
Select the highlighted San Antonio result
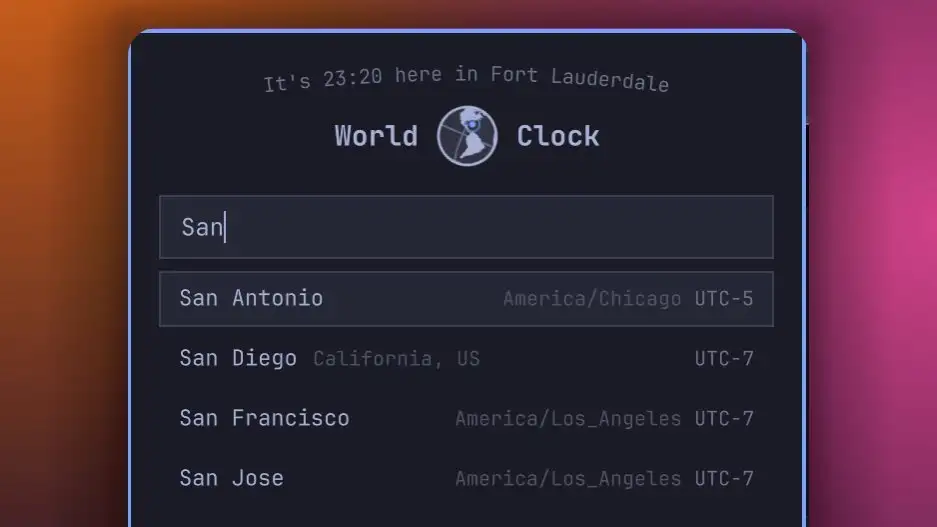[x=466, y=299]
